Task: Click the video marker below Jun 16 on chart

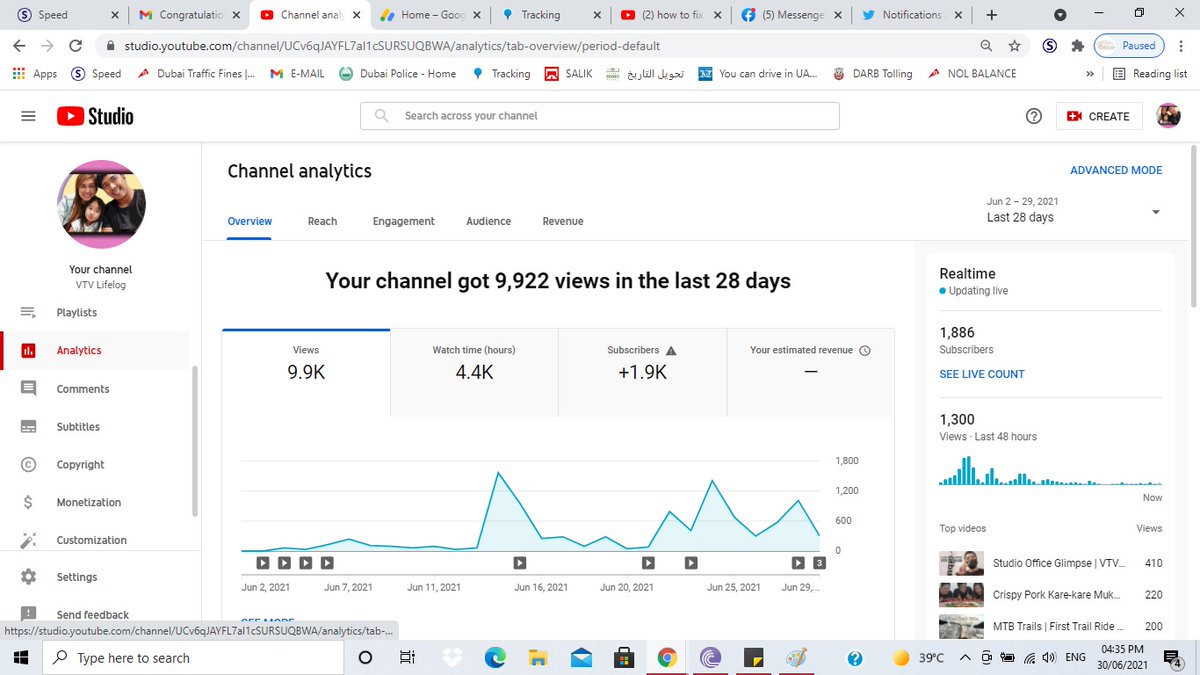Action: coord(519,563)
